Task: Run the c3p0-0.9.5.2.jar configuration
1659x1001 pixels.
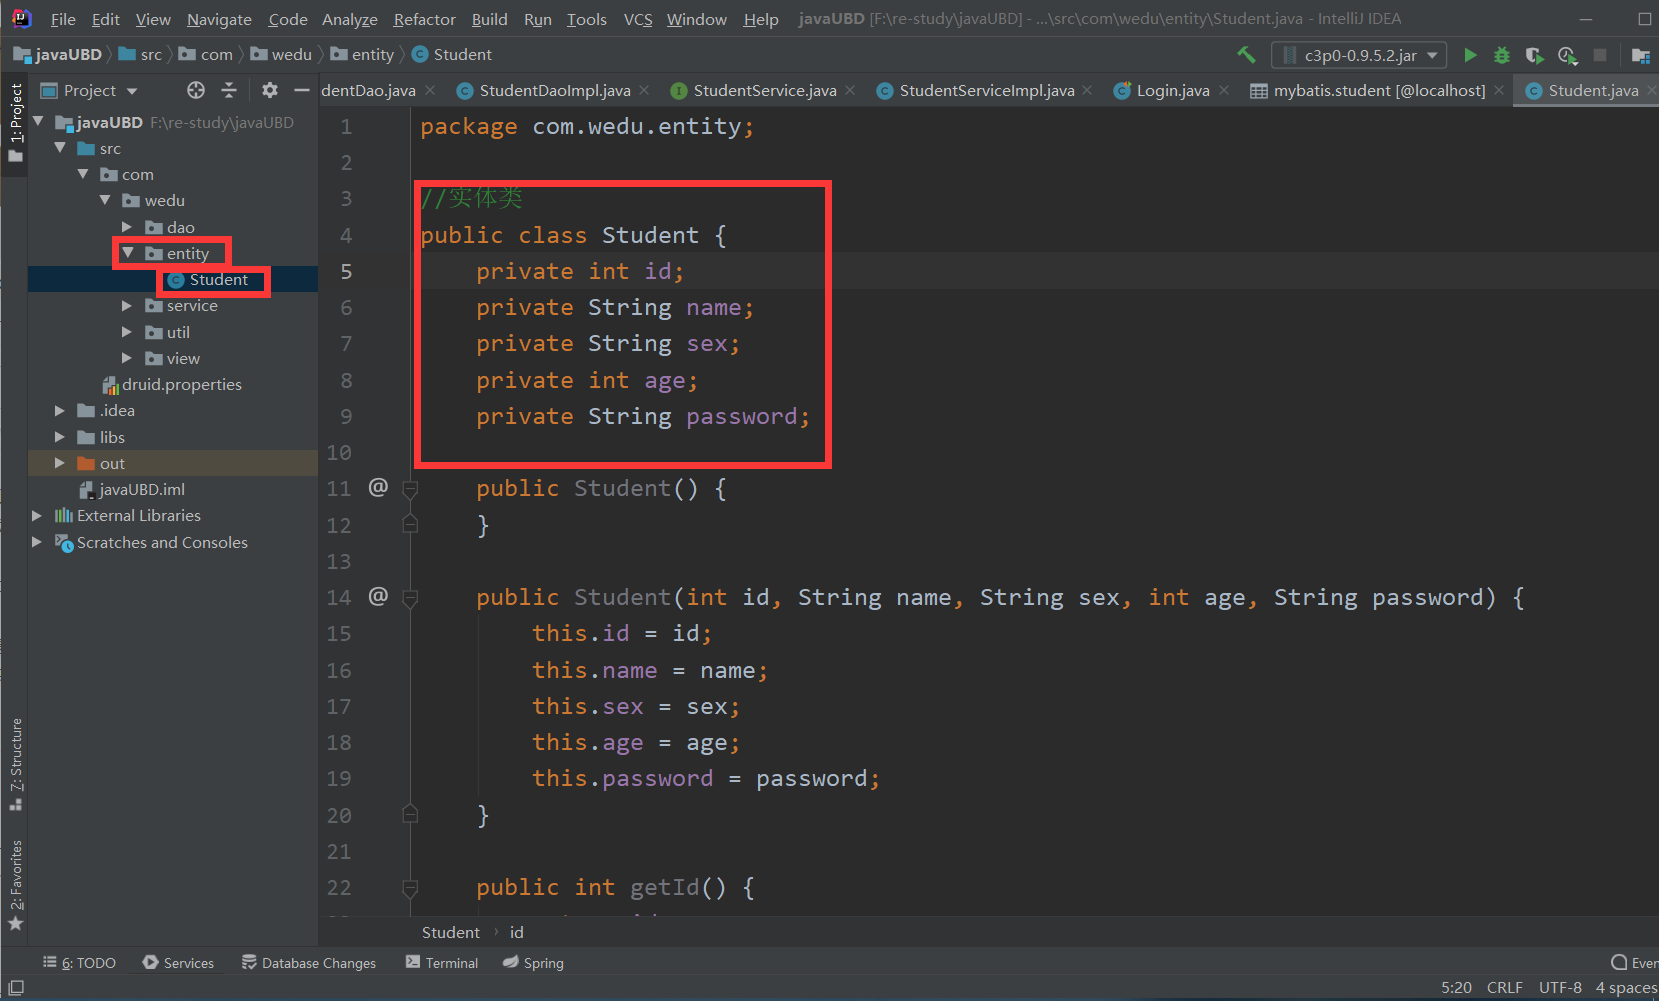Action: [1470, 55]
